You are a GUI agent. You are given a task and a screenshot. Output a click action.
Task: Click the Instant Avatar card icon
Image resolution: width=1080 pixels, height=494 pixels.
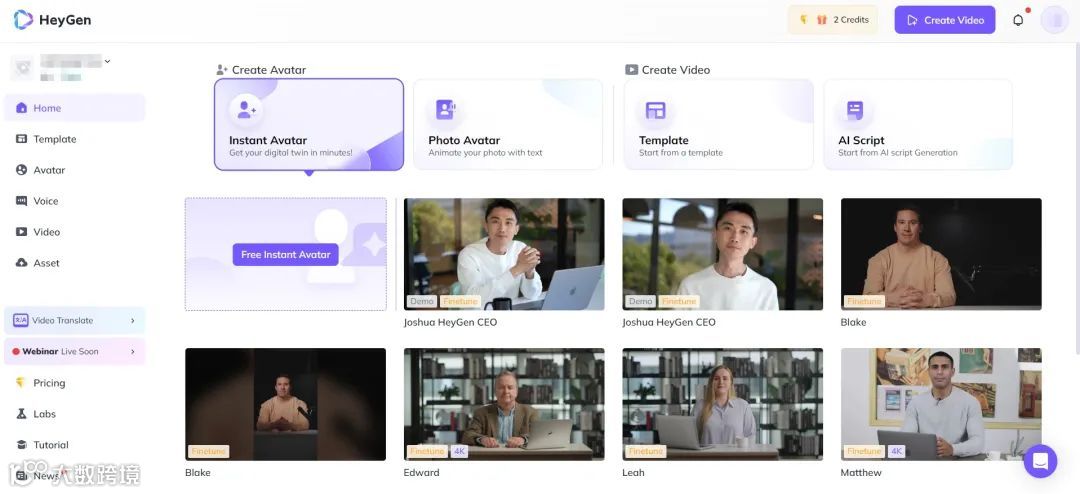246,110
